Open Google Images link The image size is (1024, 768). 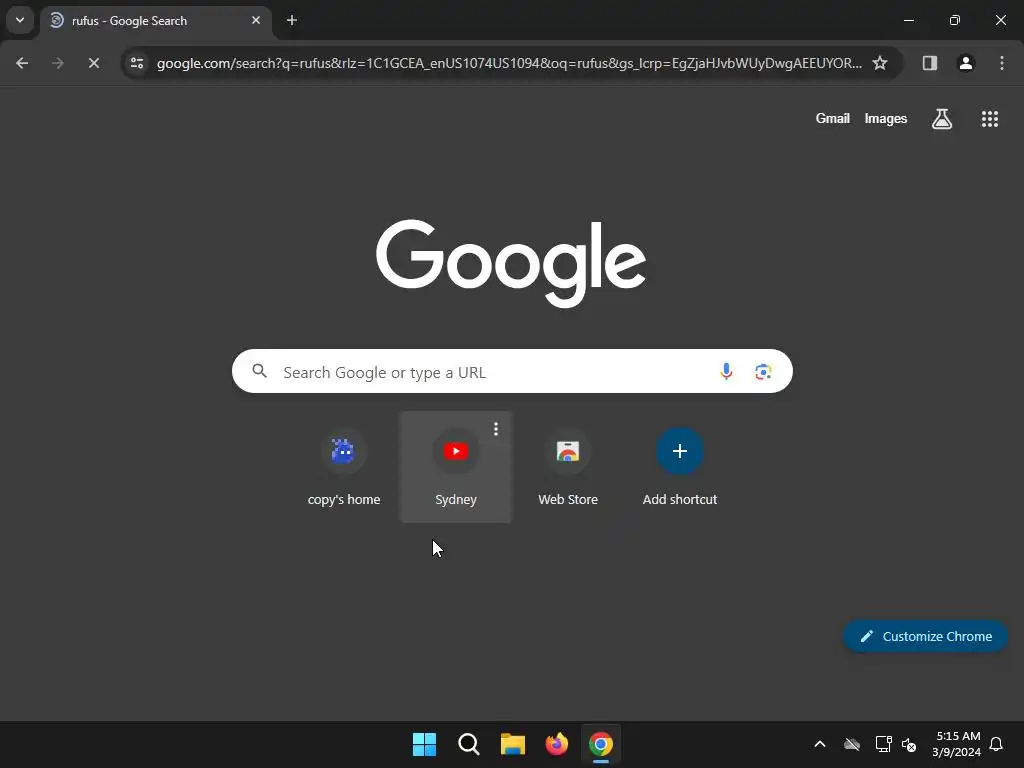click(x=886, y=118)
